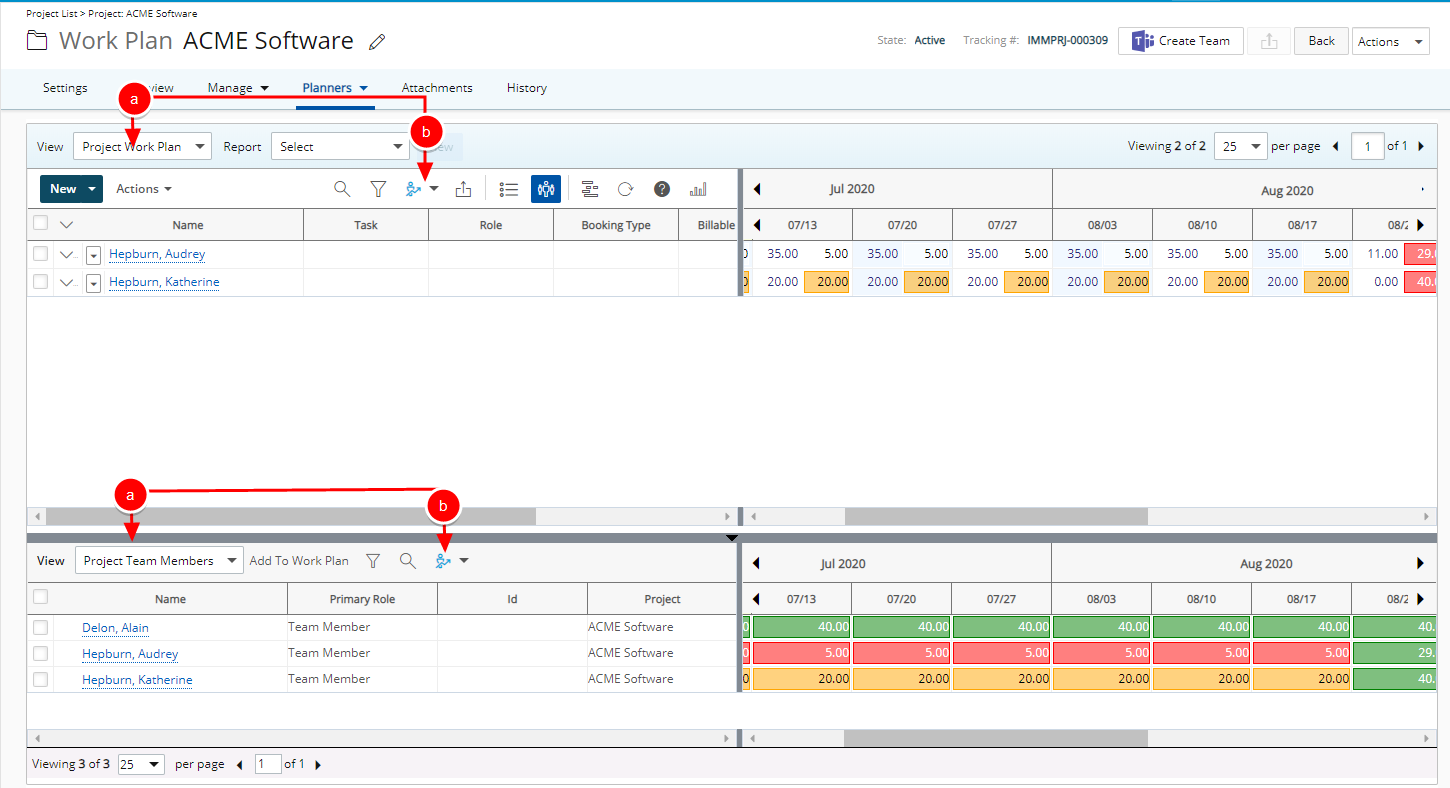Go to the next page in top pager

1421,146
